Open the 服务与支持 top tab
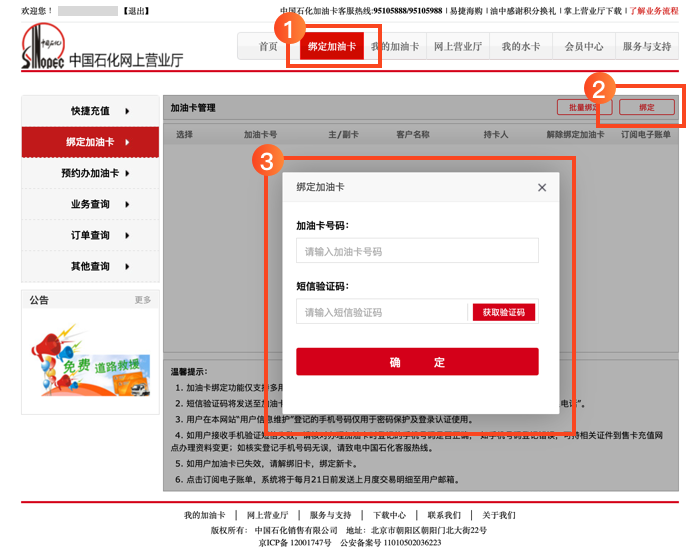Viewport: 700px width, 556px height. pos(647,47)
